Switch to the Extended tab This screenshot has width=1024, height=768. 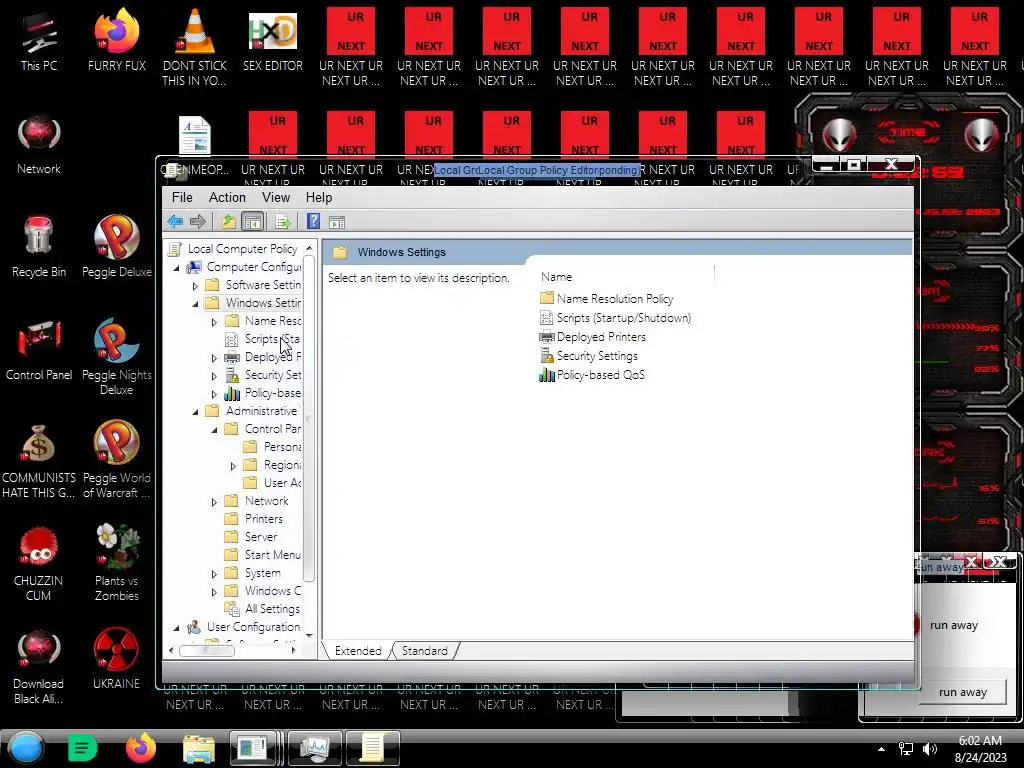(x=358, y=651)
